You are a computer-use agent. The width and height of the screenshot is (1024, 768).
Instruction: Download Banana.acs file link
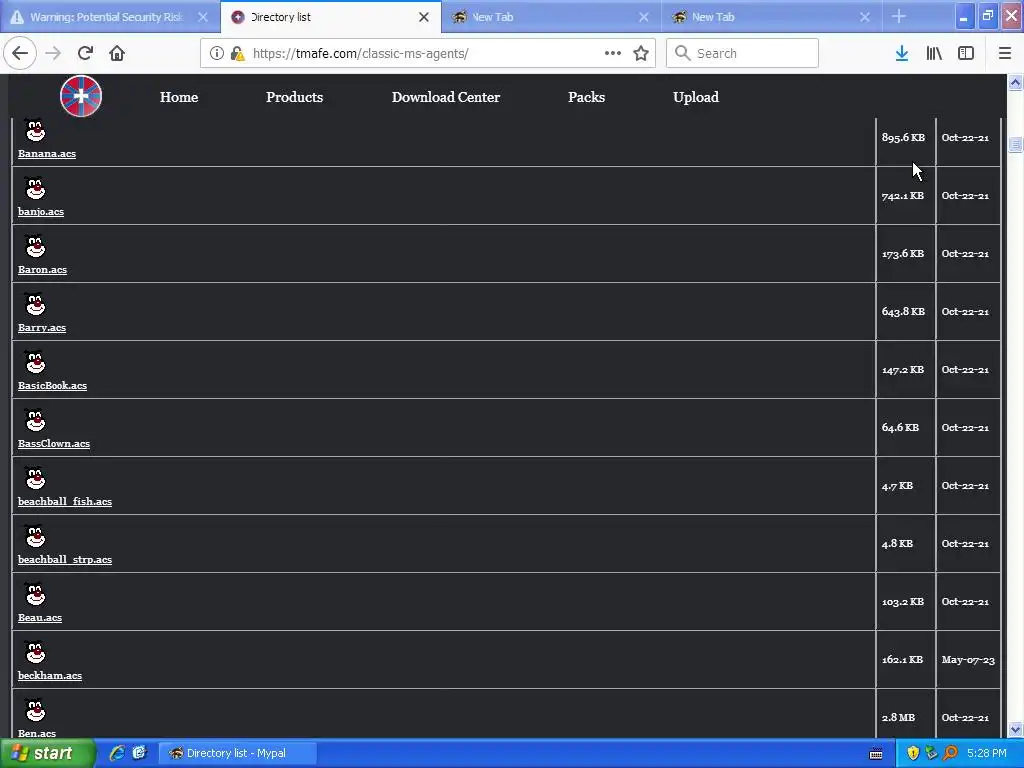[x=47, y=153]
